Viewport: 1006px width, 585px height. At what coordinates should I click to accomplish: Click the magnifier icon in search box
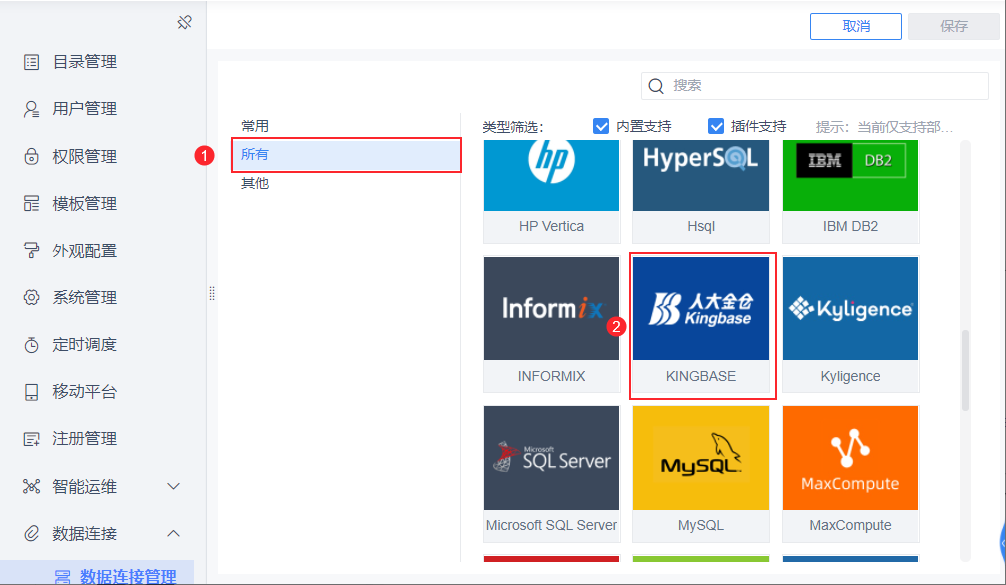click(656, 86)
